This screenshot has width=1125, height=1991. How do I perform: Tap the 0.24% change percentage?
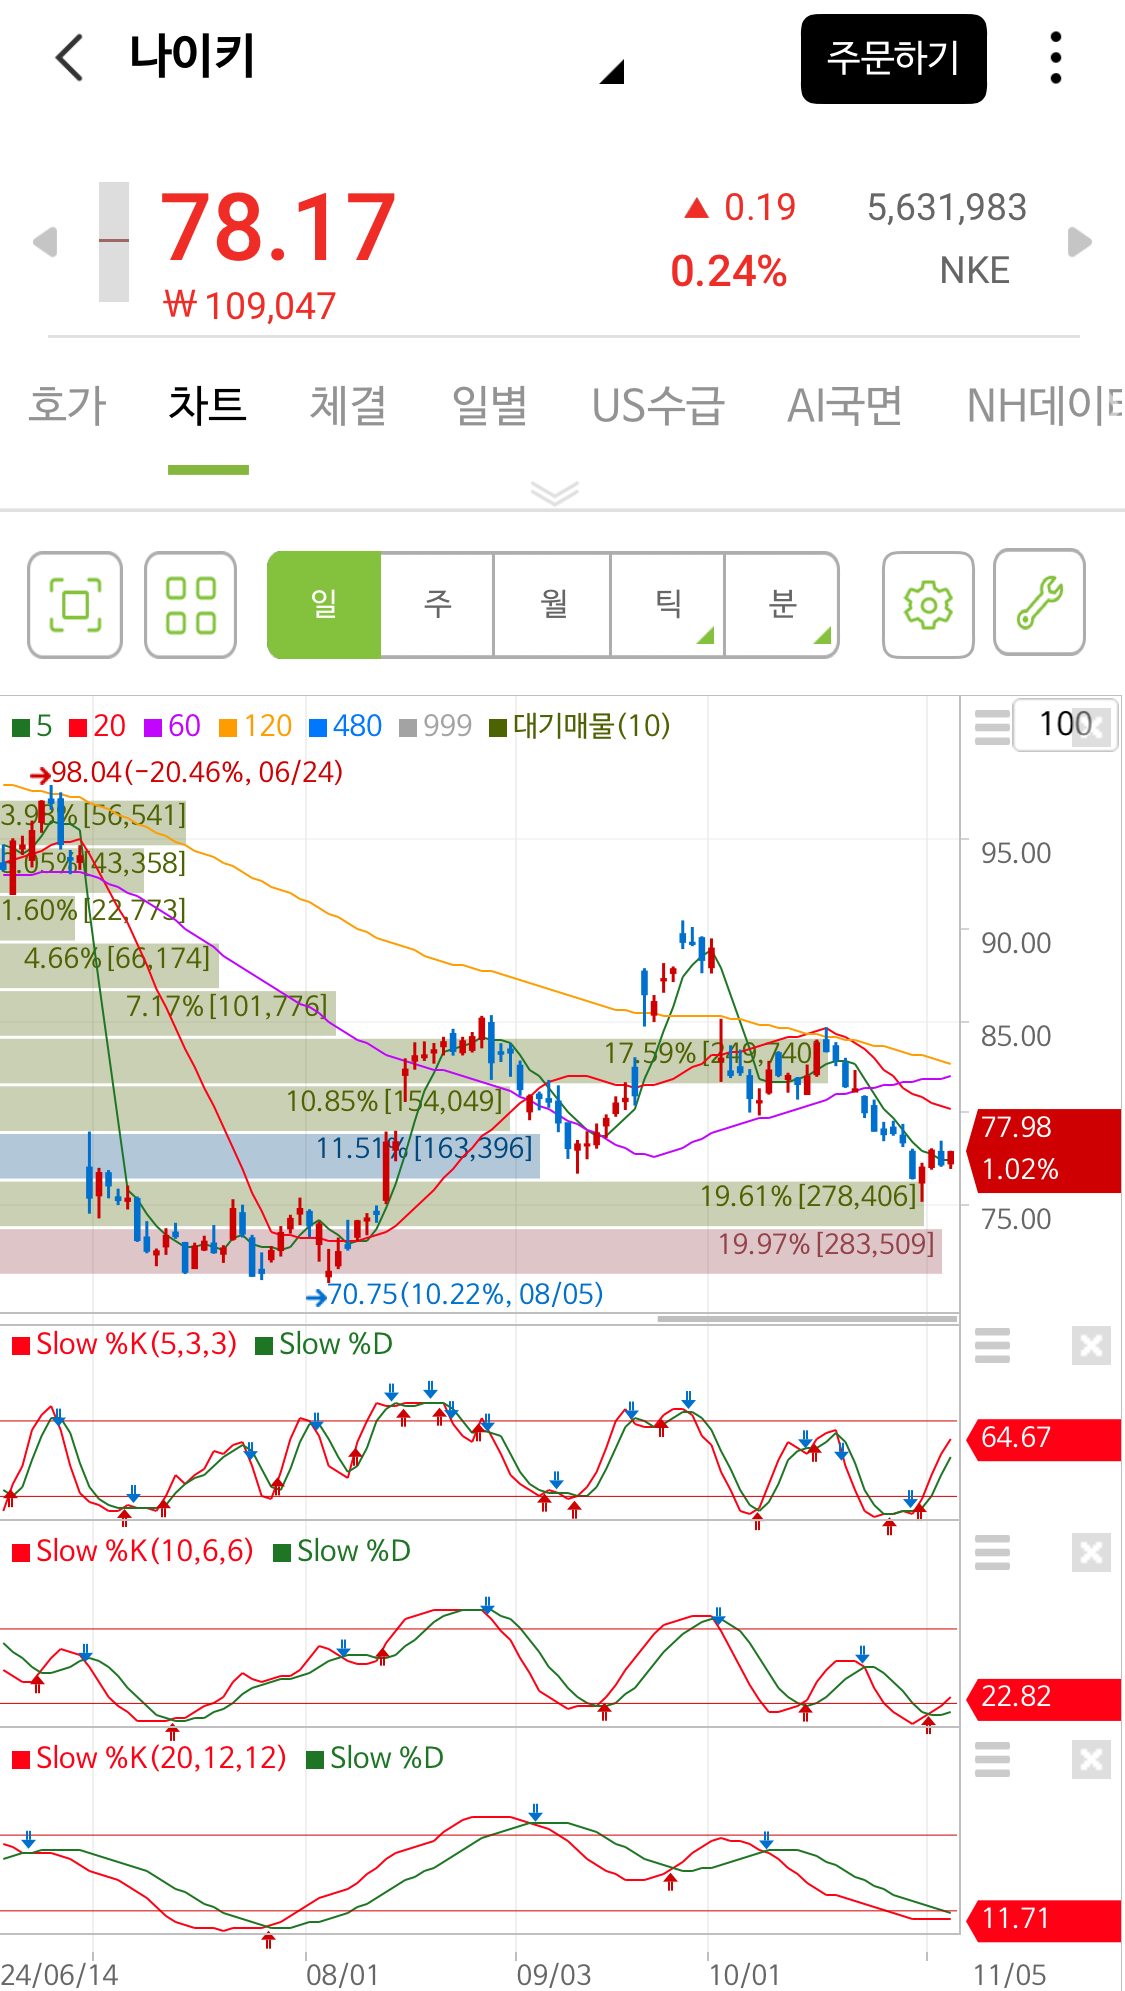(x=729, y=272)
